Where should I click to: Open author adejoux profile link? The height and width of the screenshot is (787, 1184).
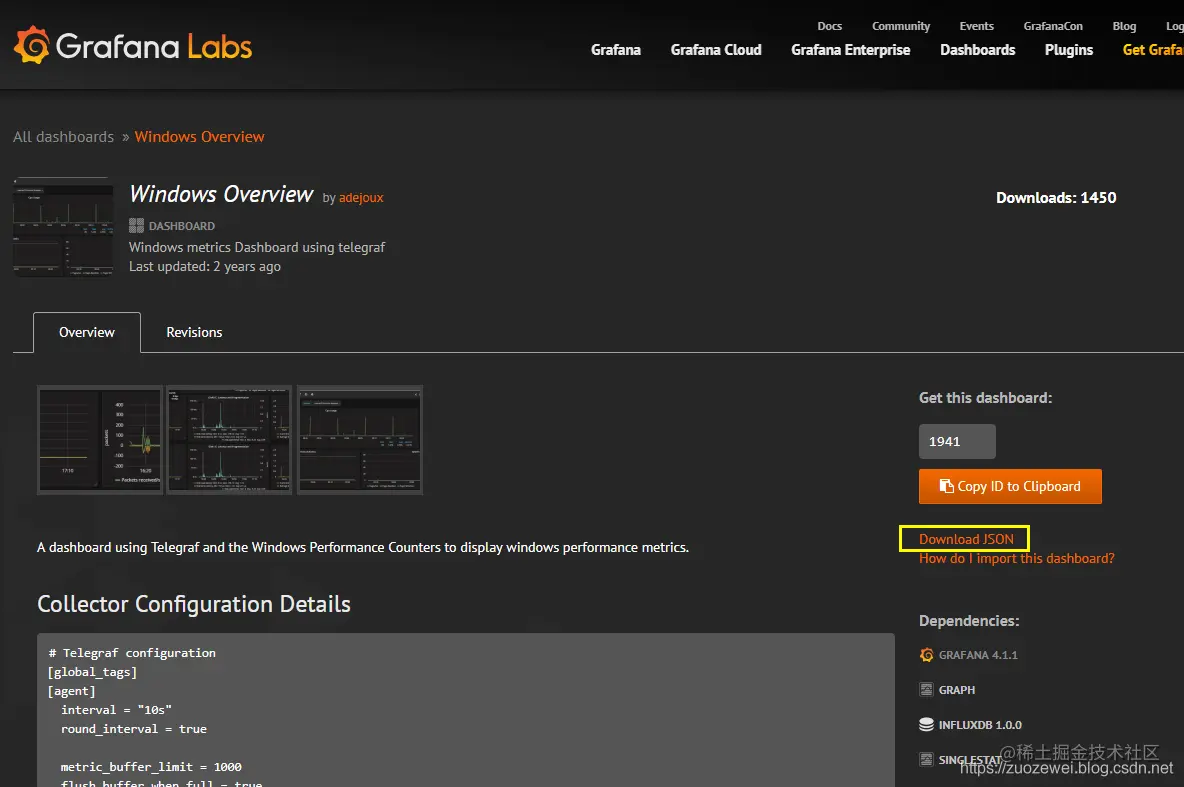point(361,198)
